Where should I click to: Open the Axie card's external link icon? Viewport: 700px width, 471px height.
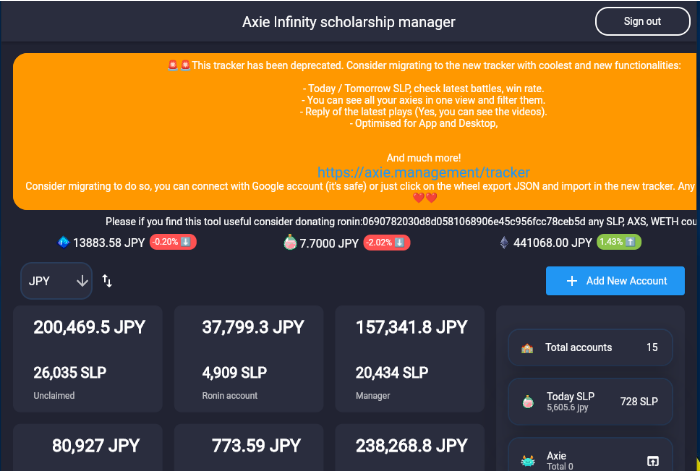653,460
